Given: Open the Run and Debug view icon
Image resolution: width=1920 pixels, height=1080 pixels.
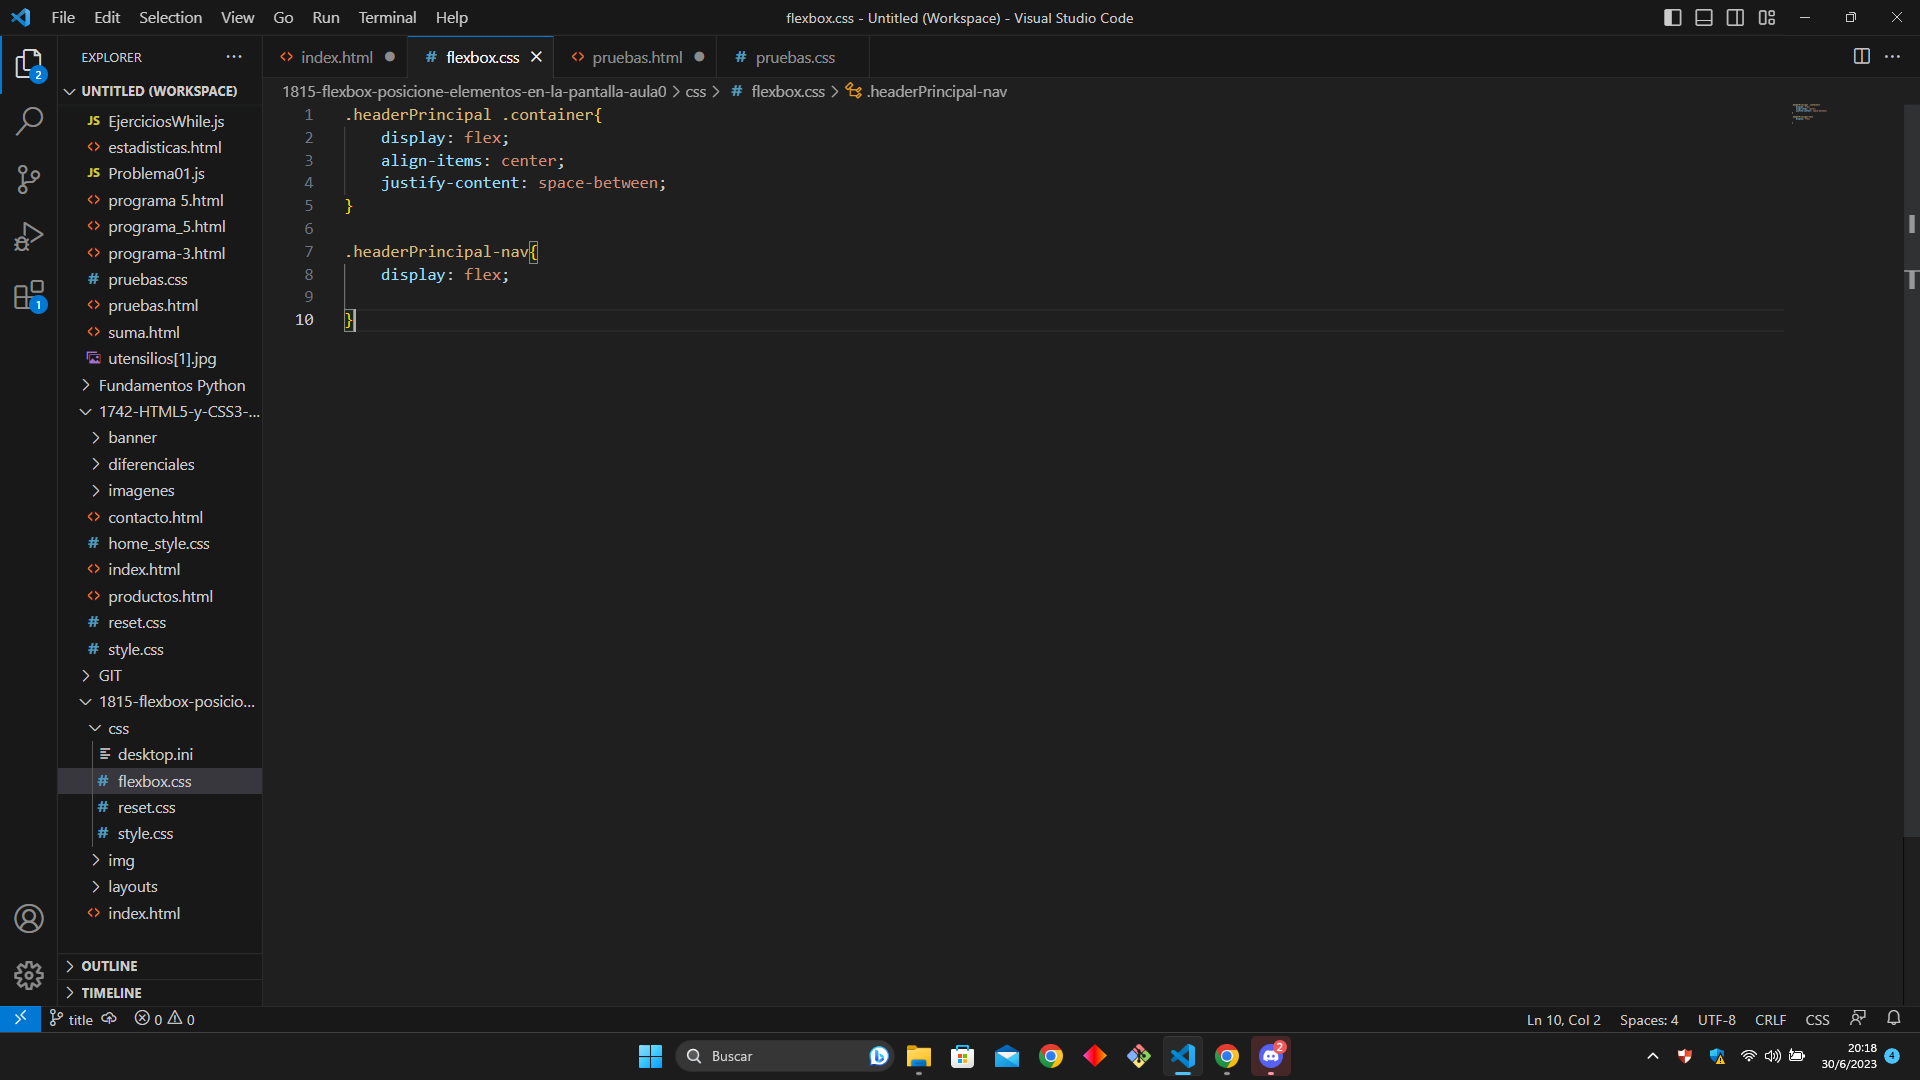Looking at the screenshot, I should point(29,237).
